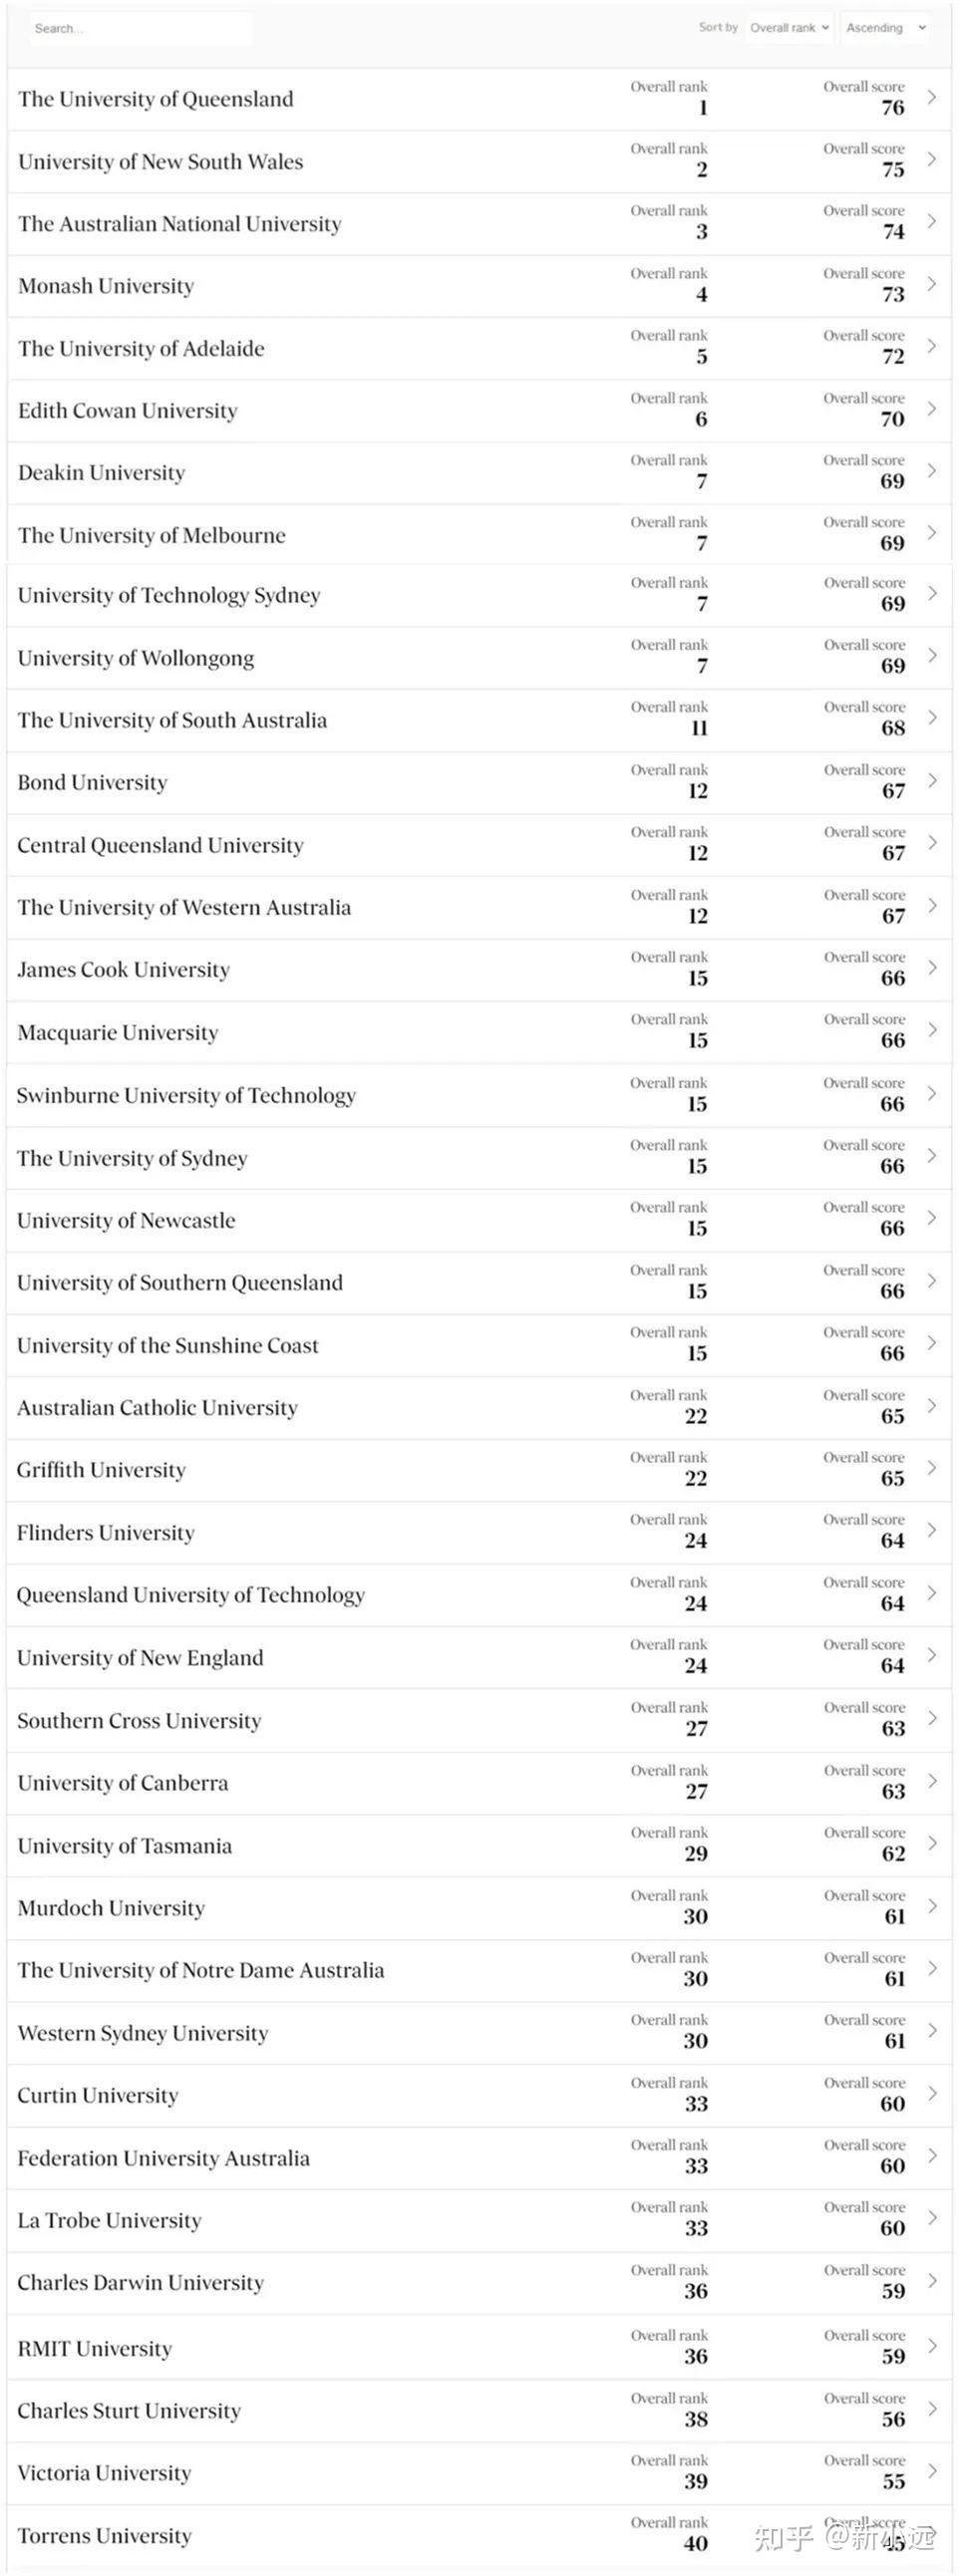This screenshot has height=2576, width=959.
Task: Select the Torrens University row
Action: click(104, 2536)
